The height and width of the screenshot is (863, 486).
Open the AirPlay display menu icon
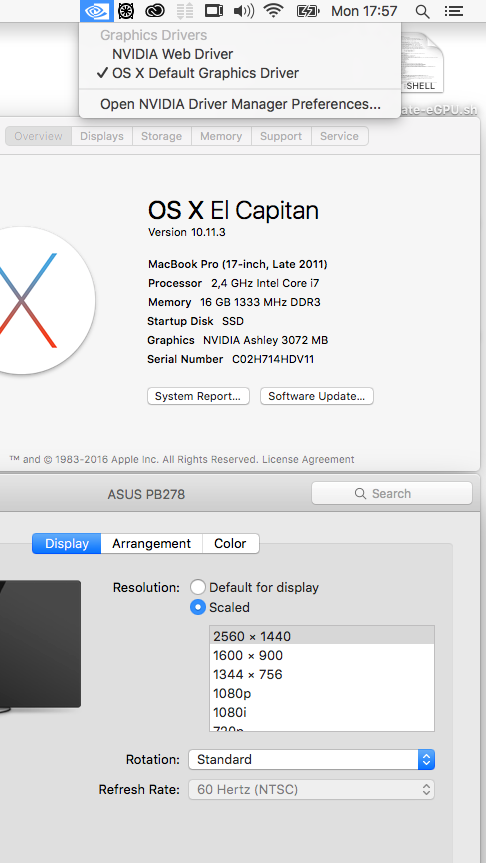[x=214, y=11]
